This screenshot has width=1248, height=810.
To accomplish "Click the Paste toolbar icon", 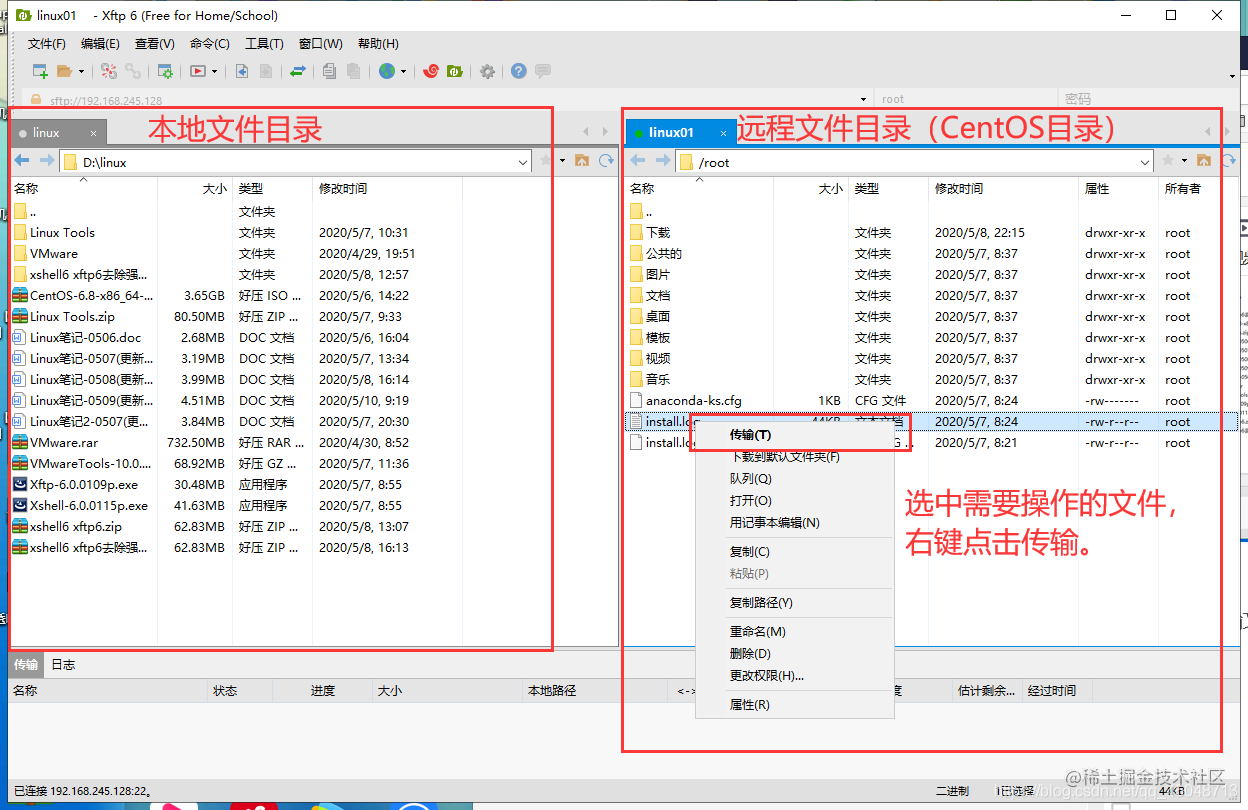I will pos(354,71).
